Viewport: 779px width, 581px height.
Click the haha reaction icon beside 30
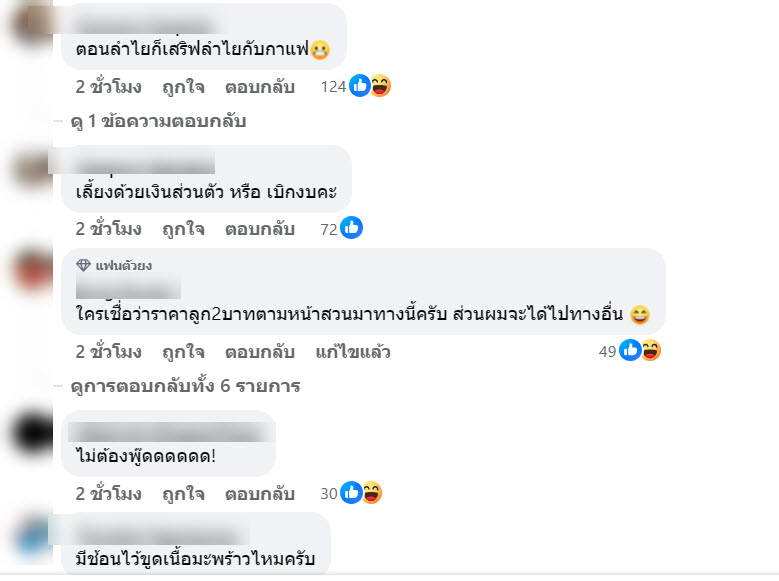(x=371, y=493)
